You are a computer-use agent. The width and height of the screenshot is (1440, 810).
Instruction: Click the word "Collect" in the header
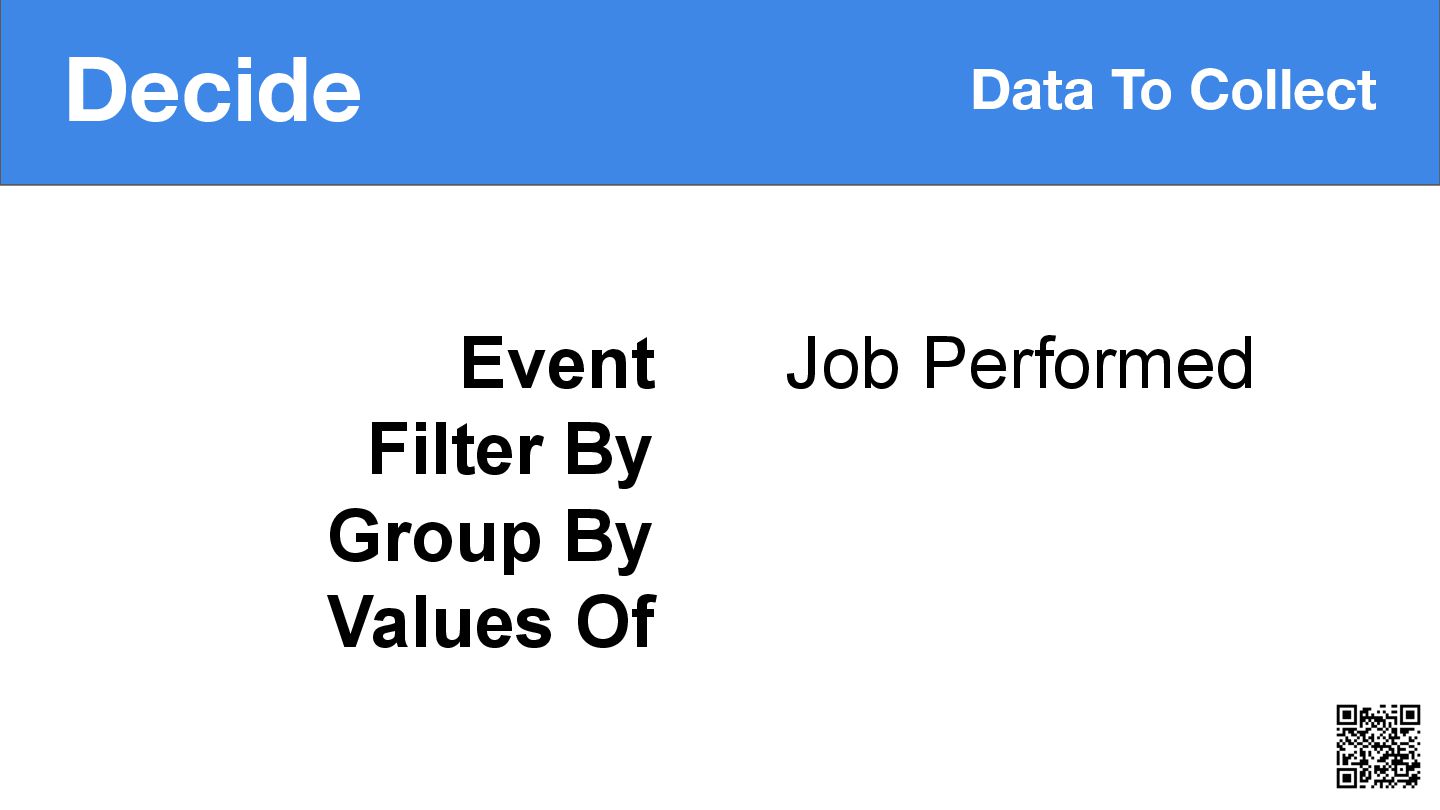coord(1283,90)
